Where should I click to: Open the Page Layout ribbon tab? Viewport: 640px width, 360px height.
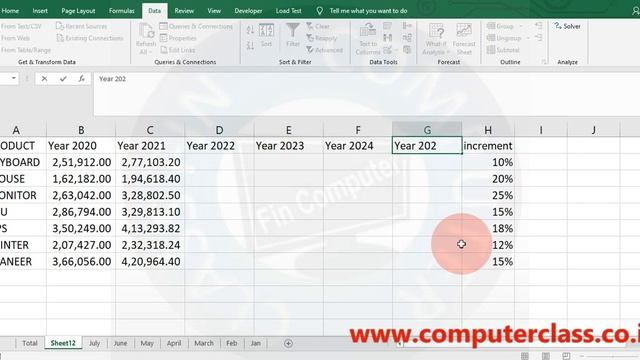(x=78, y=11)
